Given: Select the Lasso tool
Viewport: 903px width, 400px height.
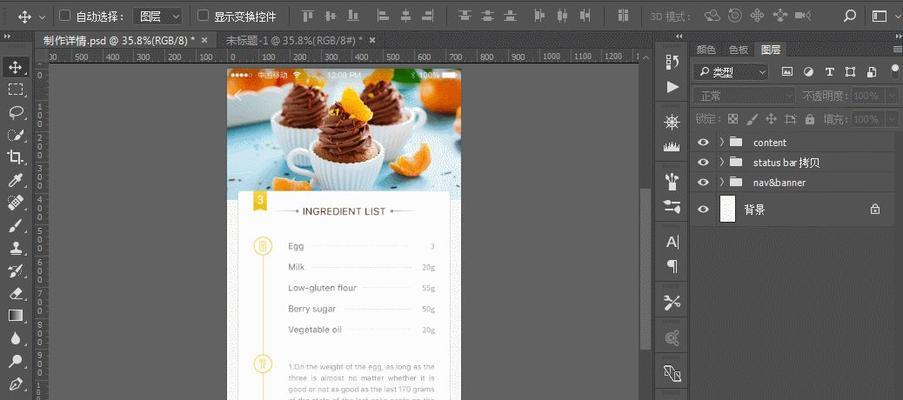Looking at the screenshot, I should [x=16, y=112].
